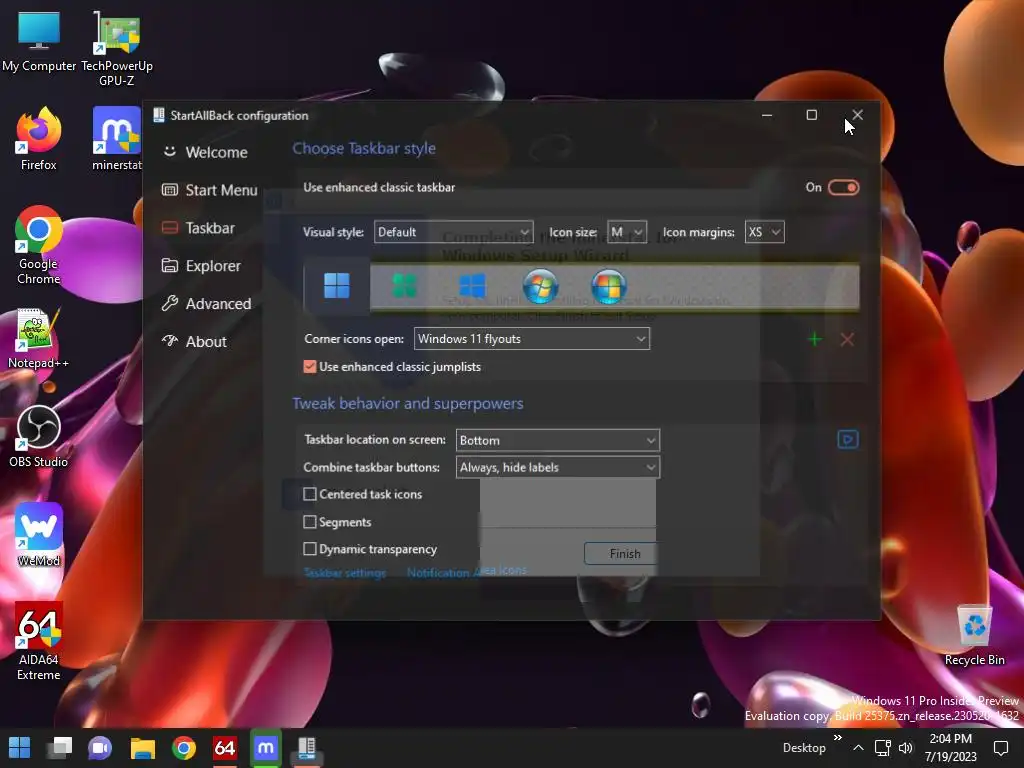Open File Explorer from the taskbar
1024x768 pixels.
(142, 748)
